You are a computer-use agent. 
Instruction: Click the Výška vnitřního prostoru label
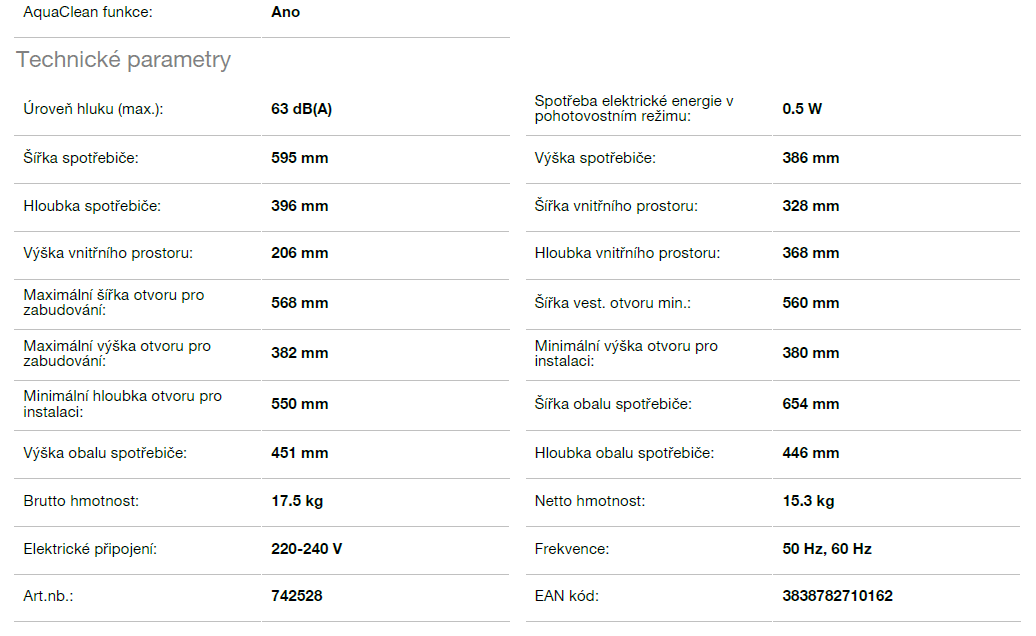tap(108, 253)
